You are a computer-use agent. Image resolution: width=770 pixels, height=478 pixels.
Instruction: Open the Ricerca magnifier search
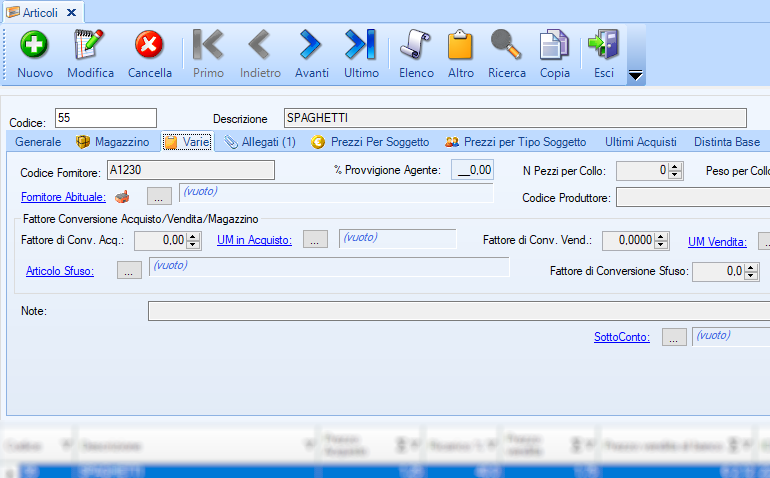(506, 46)
